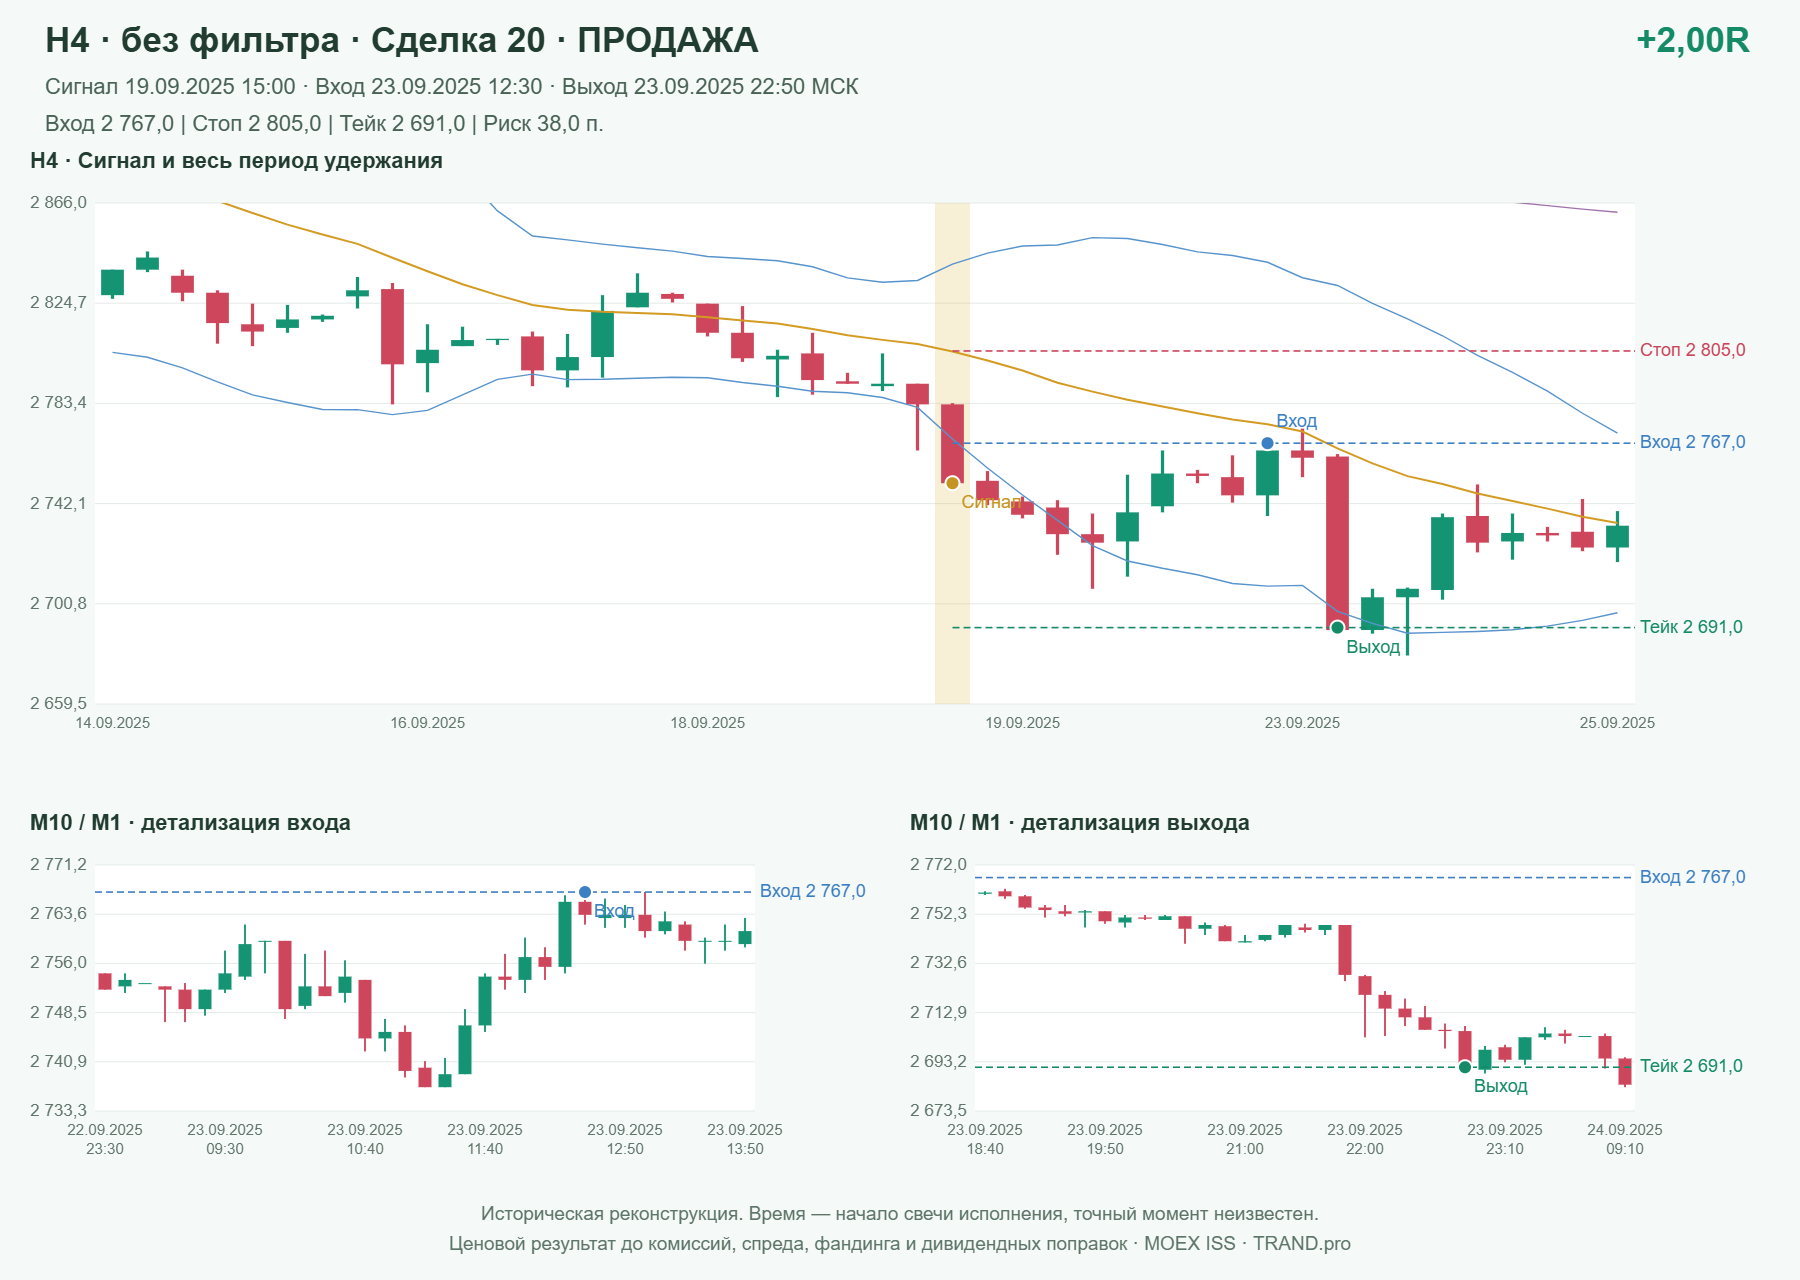Click the '16.09.2025' date axis label

[x=428, y=723]
